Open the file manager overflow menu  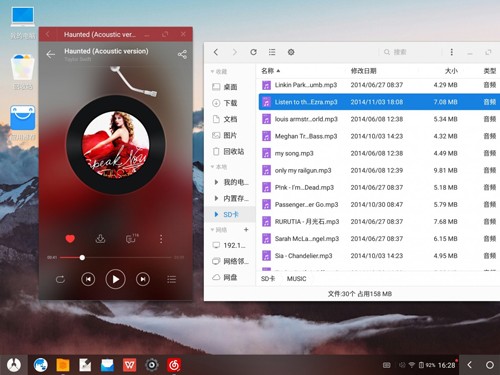pyautogui.click(x=452, y=52)
